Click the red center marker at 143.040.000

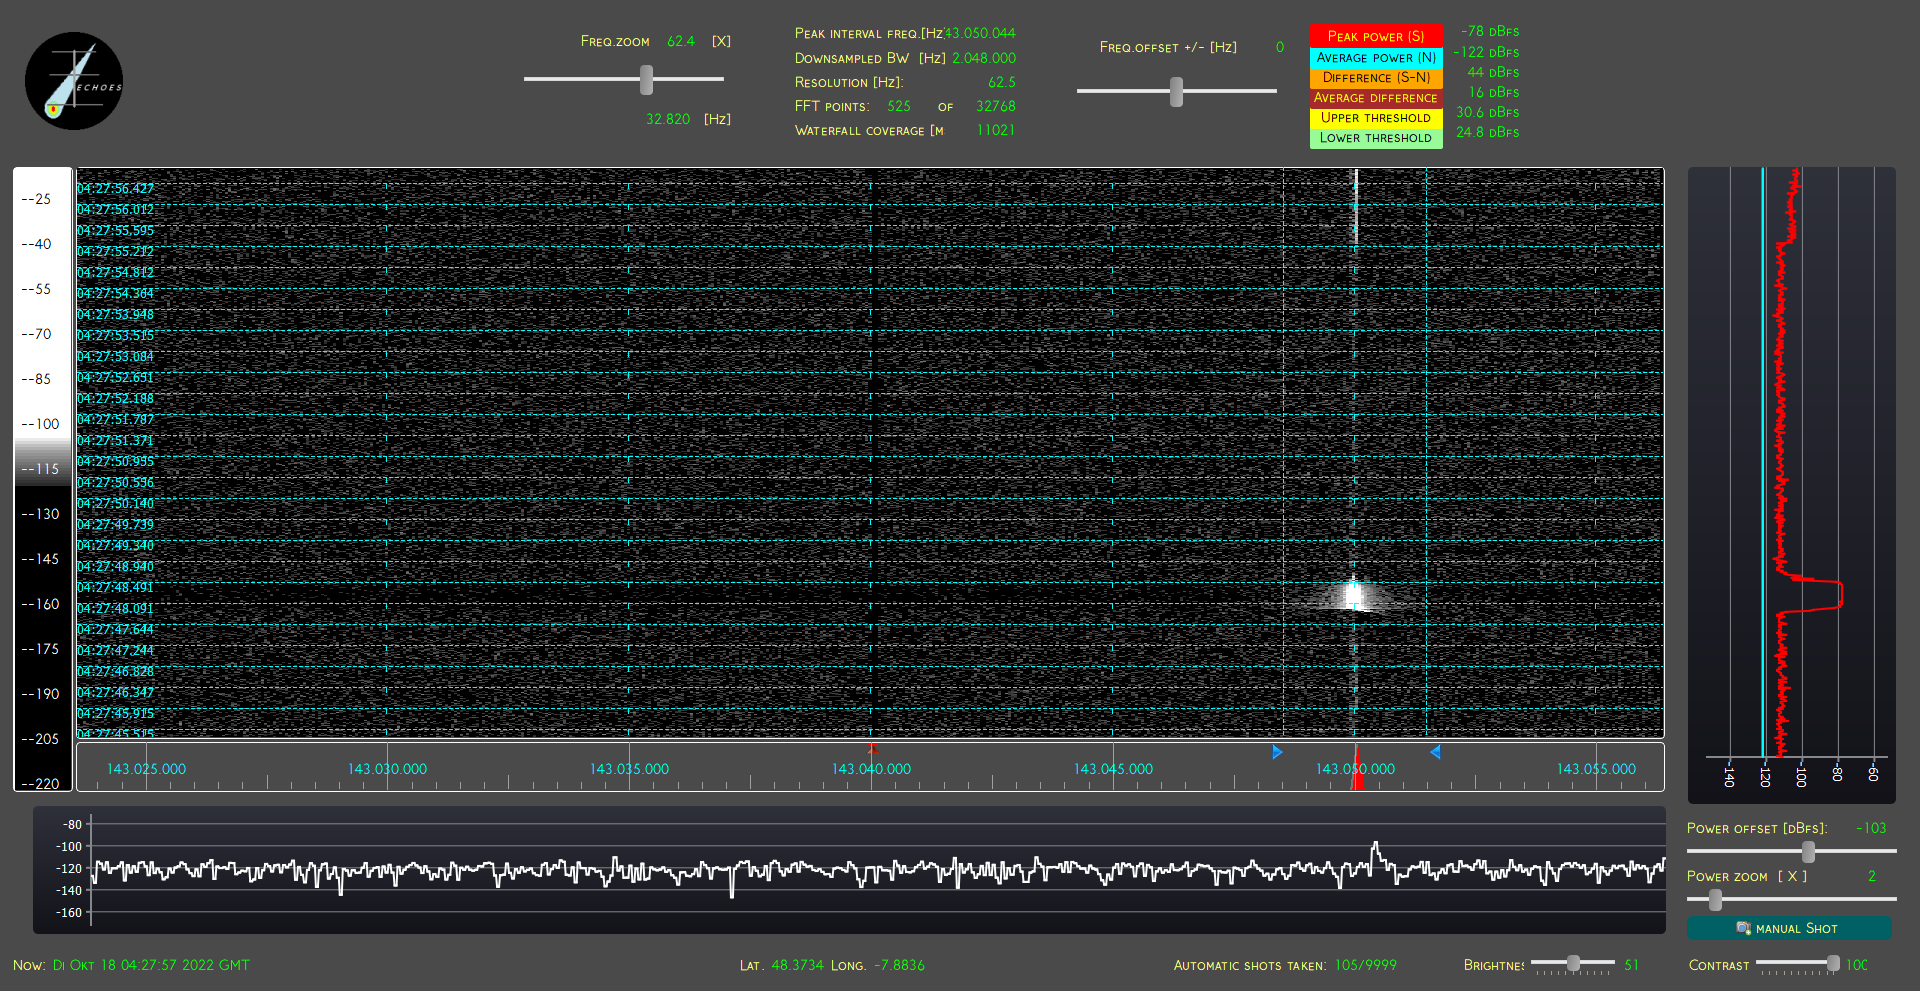(872, 748)
